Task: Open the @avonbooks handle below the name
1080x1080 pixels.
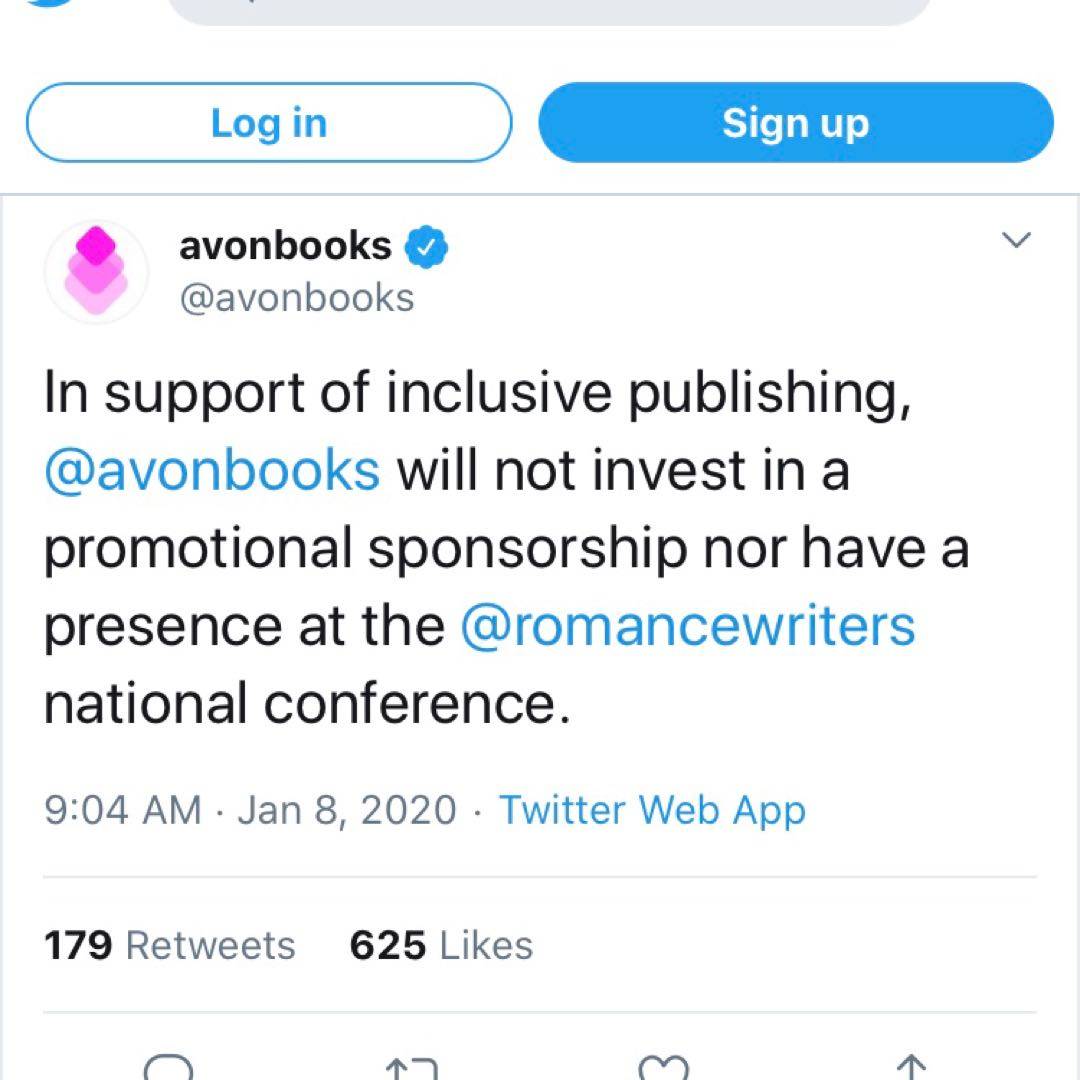Action: coord(296,297)
